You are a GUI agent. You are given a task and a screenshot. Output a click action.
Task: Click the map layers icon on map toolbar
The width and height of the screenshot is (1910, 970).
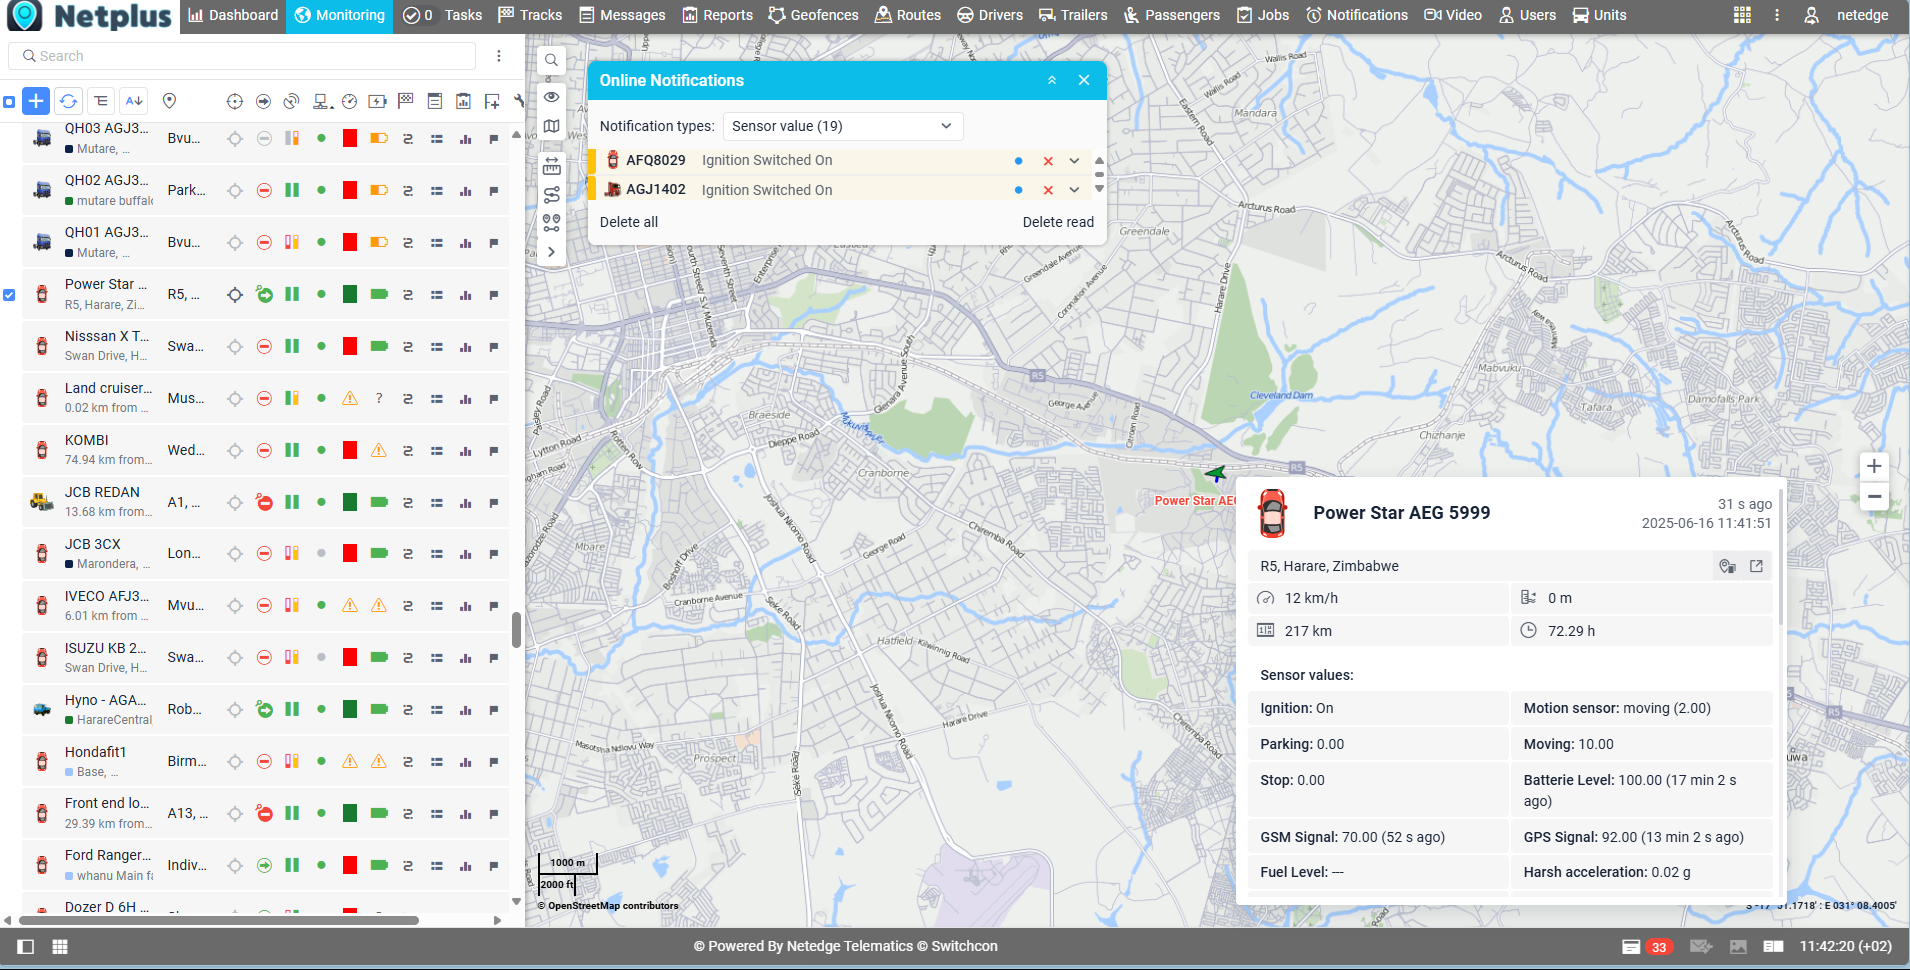551,127
